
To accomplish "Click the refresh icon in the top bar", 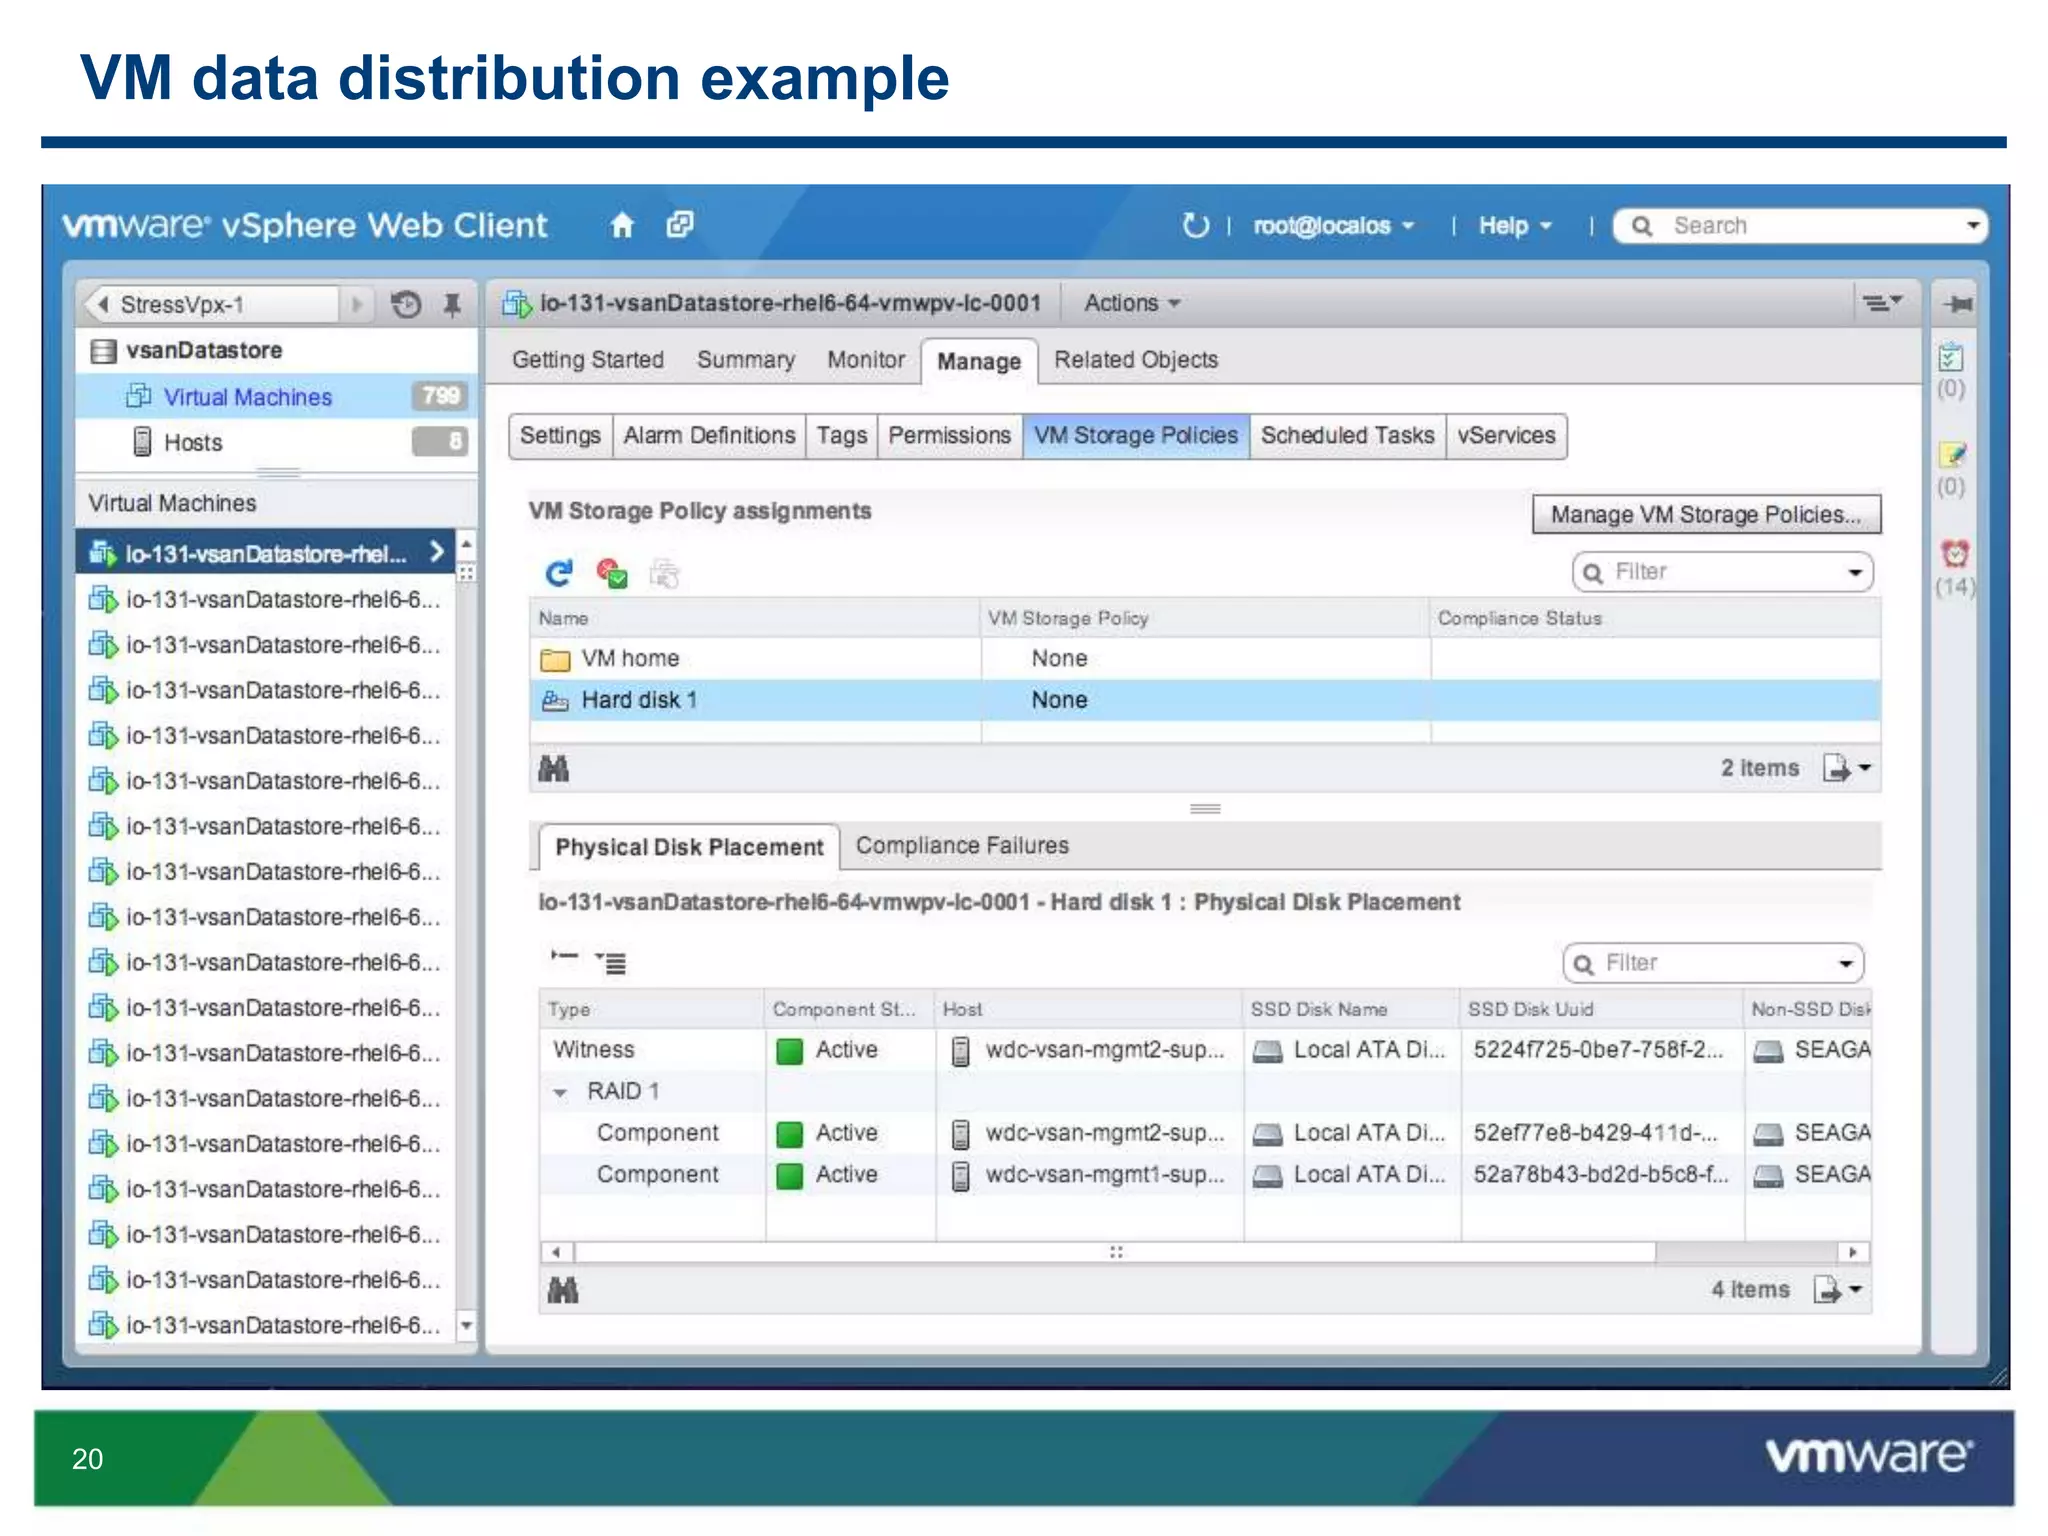I will pos(1195,226).
